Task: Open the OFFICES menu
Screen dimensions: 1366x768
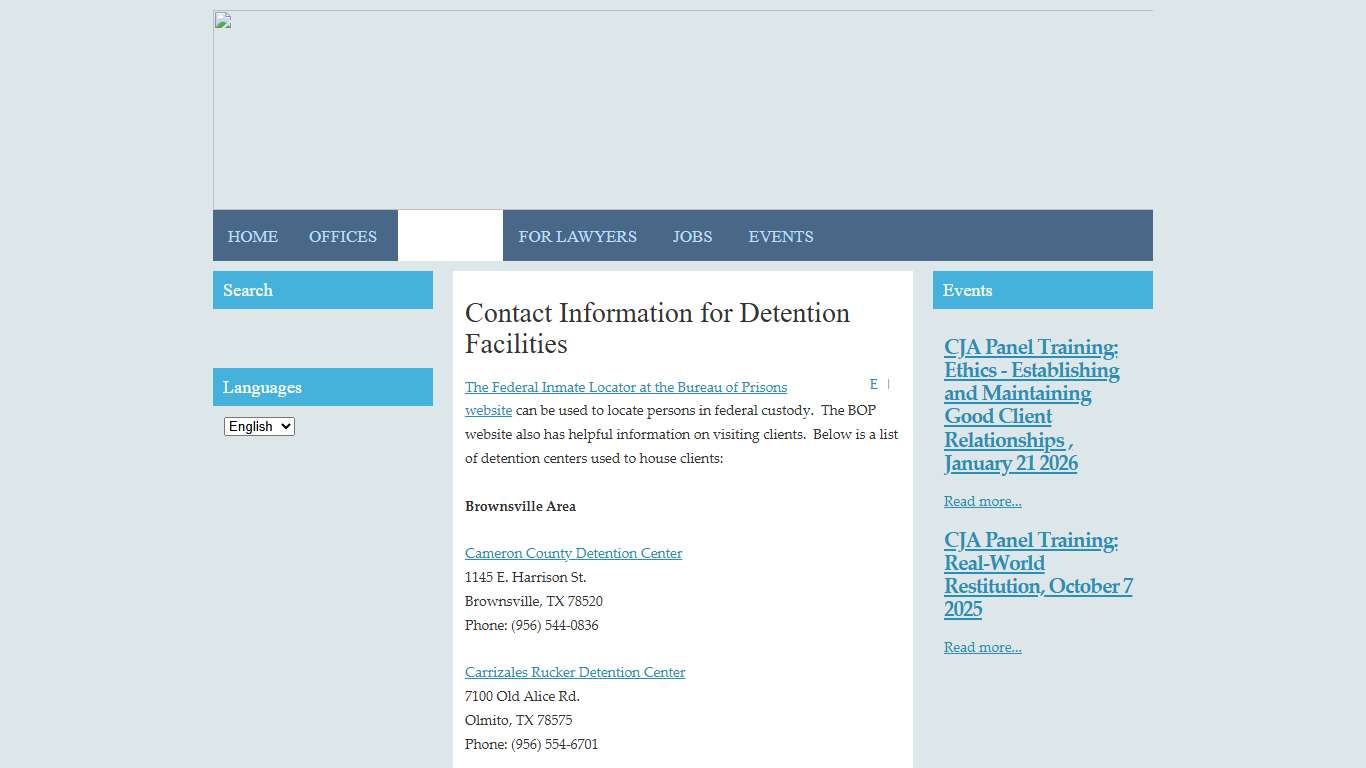Action: point(343,236)
